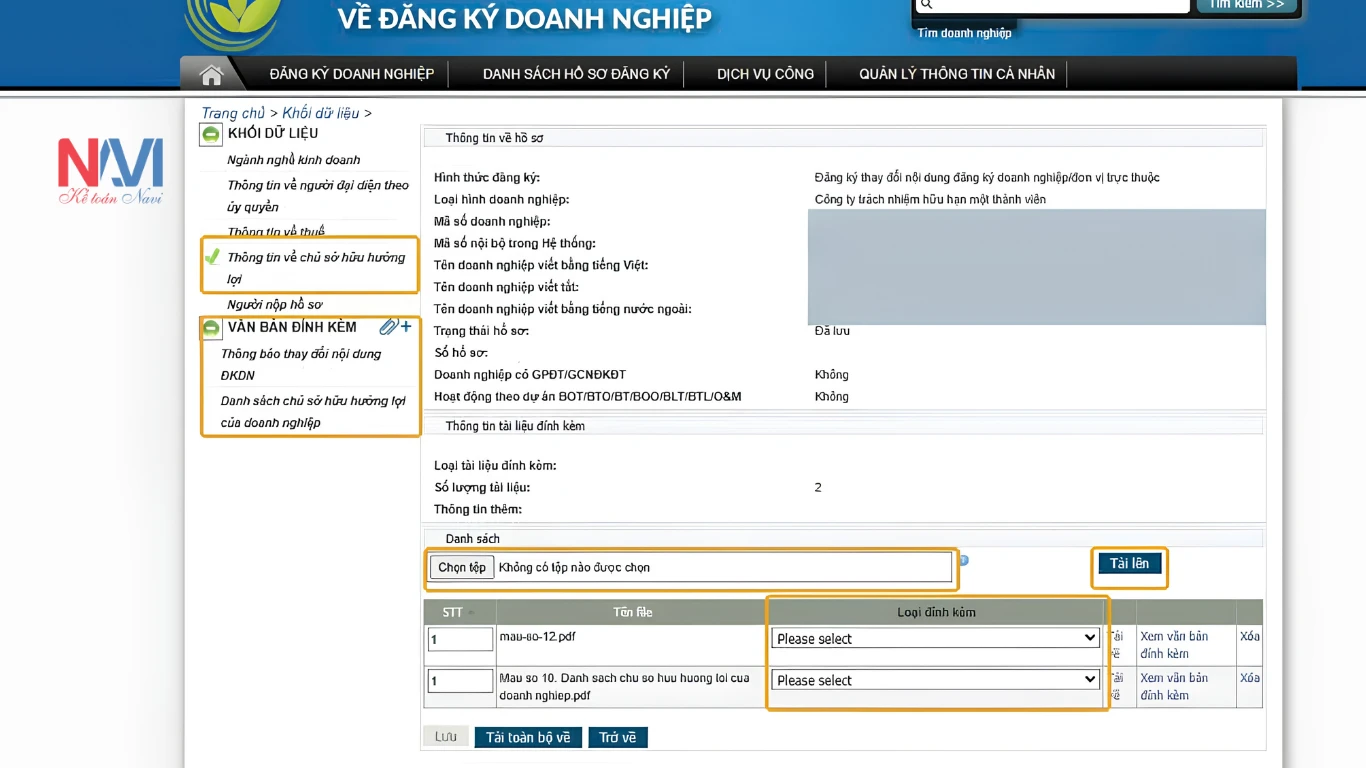Open QUẢN LÝ THÔNG TIN CÁ NHÂN menu

click(x=957, y=74)
